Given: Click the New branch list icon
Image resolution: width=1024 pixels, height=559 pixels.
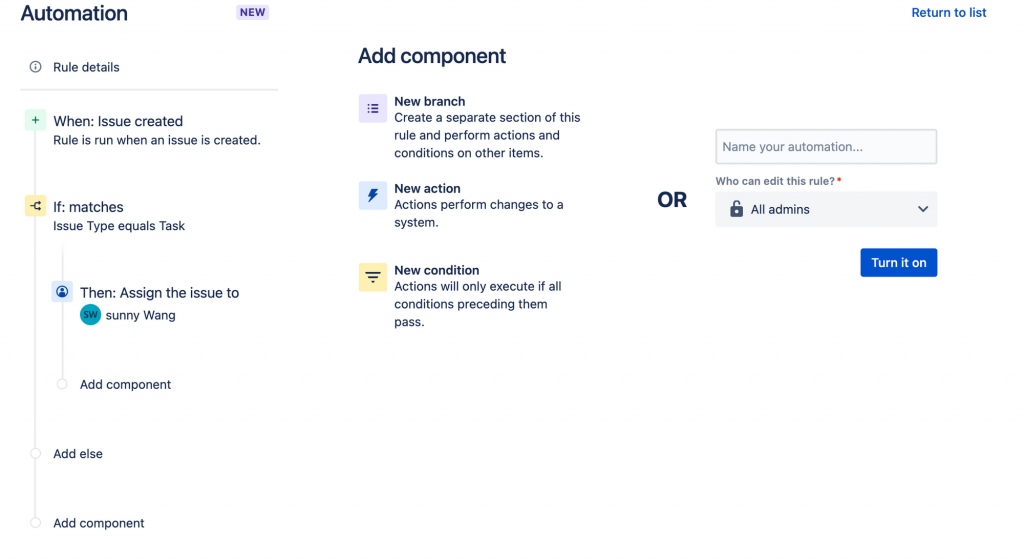Looking at the screenshot, I should coord(373,109).
